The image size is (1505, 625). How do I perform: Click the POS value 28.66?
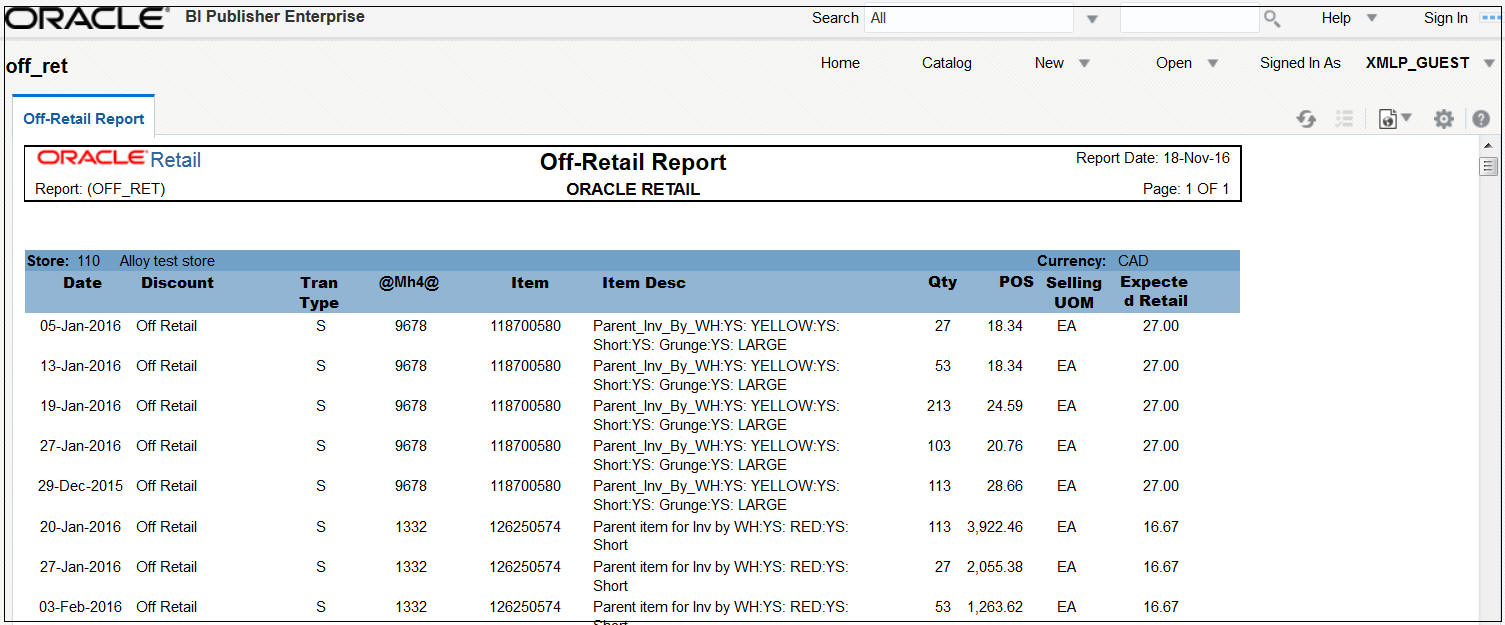coord(1005,486)
